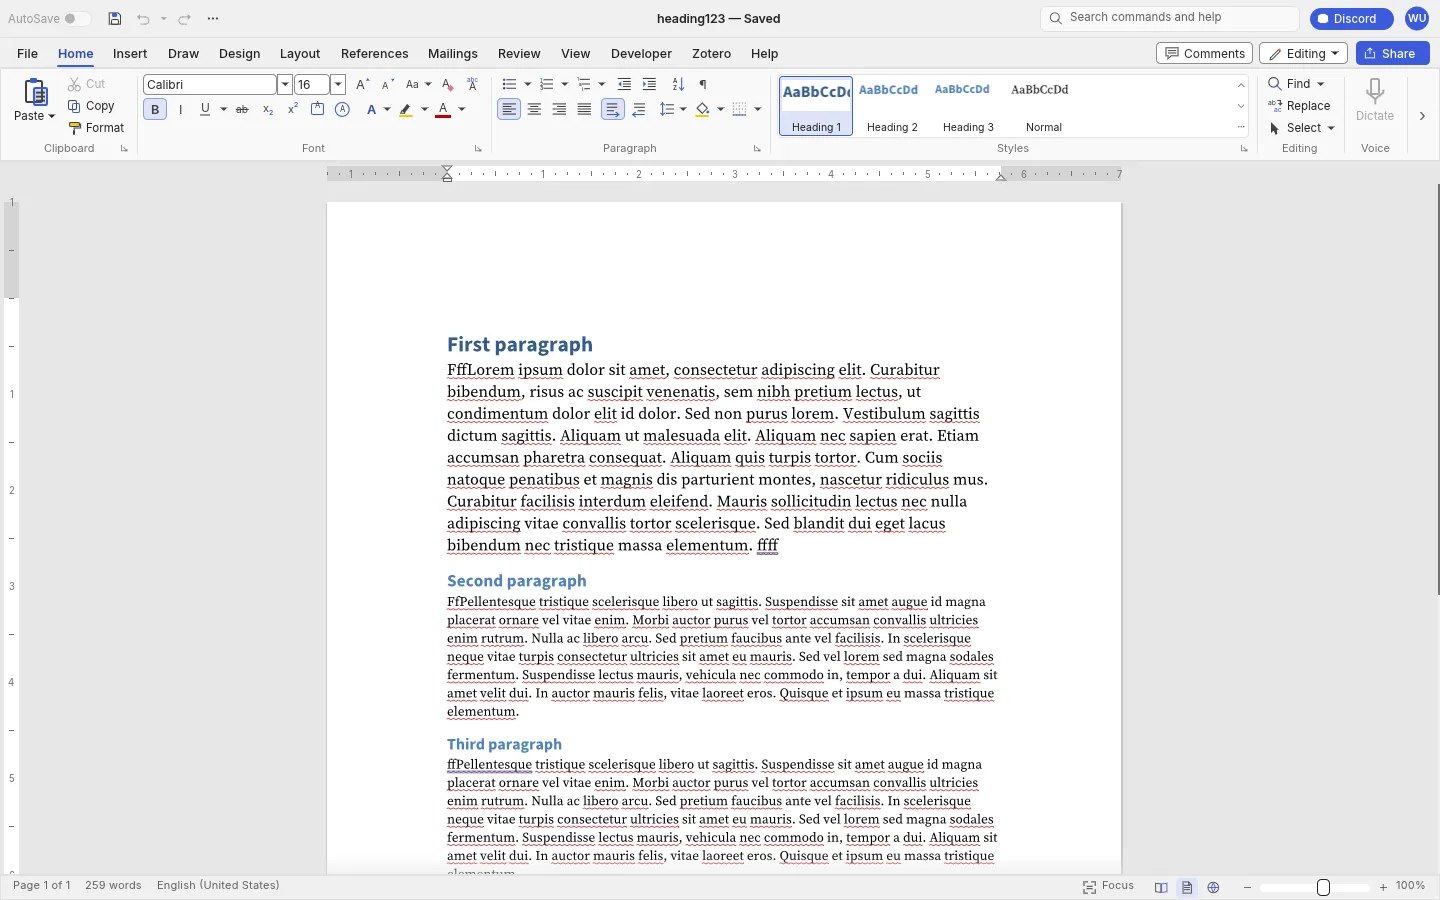
Task: Toggle strikethrough formatting
Action: 242,110
